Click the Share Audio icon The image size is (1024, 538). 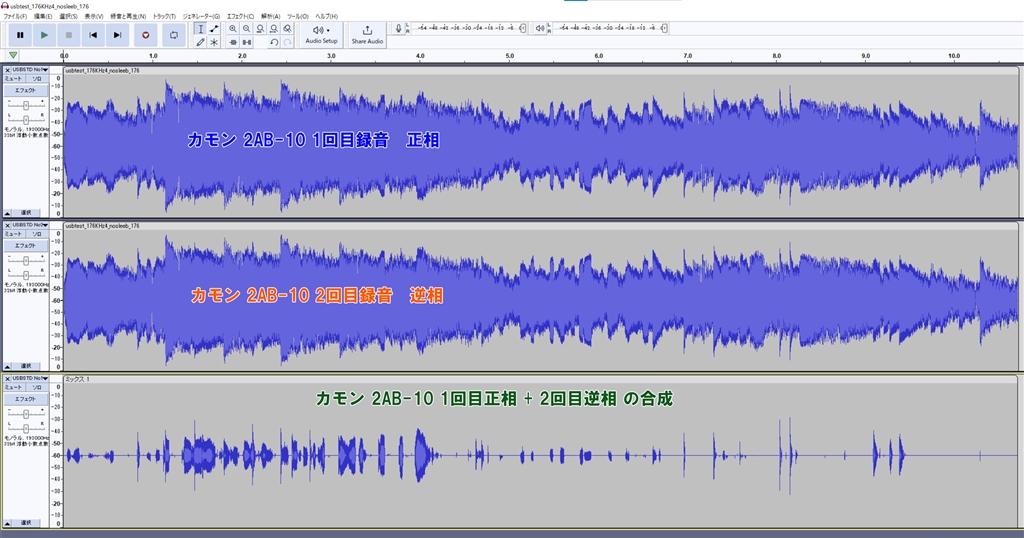click(367, 34)
